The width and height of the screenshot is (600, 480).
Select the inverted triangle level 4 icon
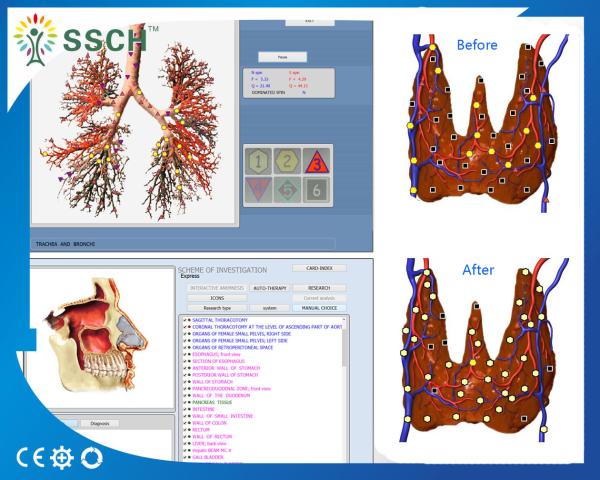pyautogui.click(x=259, y=189)
